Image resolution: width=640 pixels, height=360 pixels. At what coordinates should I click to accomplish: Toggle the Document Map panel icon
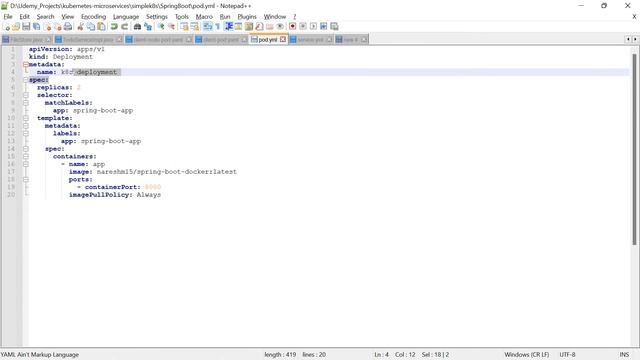248,27
